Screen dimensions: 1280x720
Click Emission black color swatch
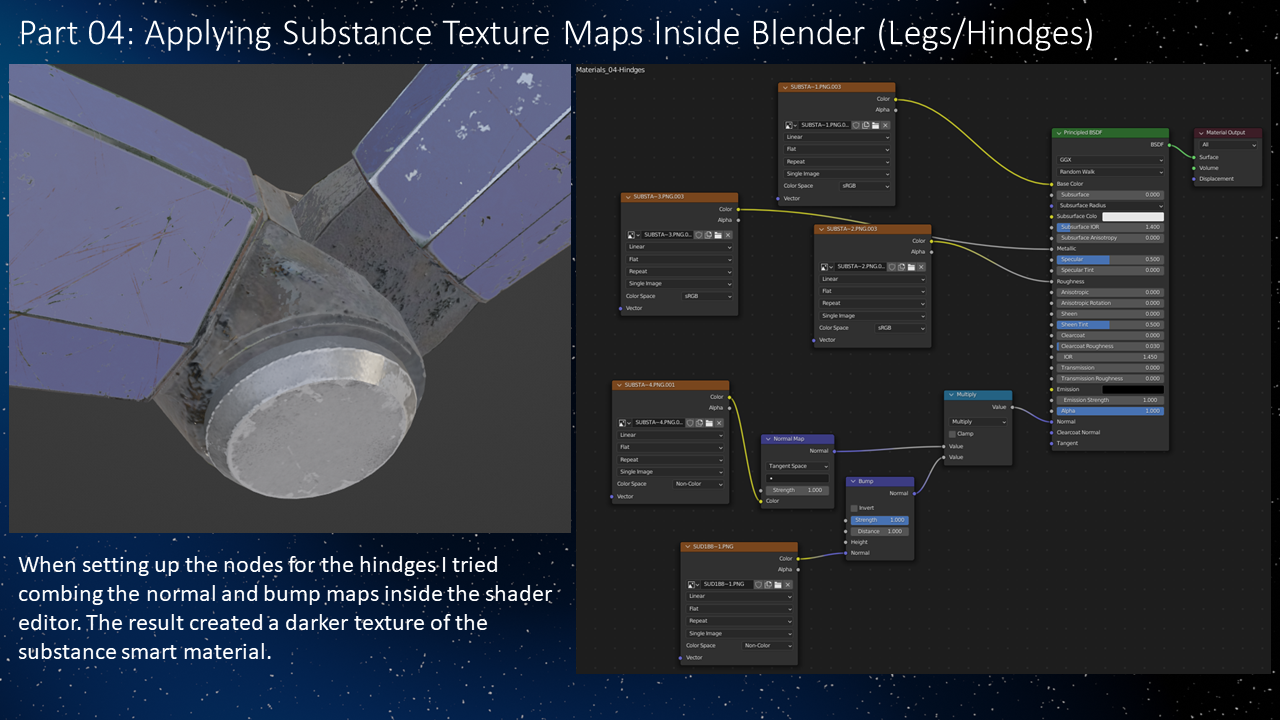[x=1133, y=389]
